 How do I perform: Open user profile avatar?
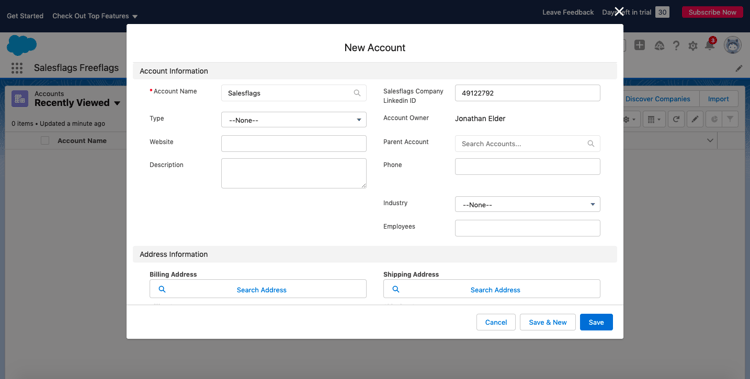click(733, 45)
